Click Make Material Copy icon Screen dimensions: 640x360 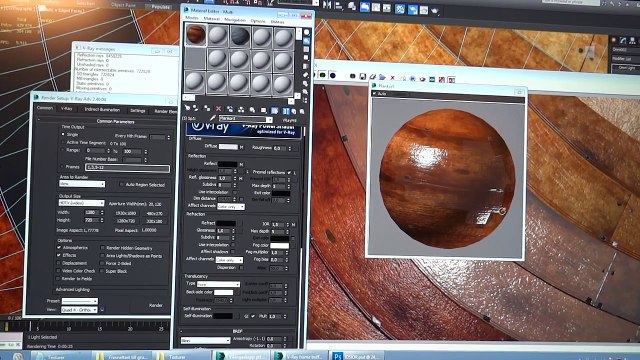[x=230, y=109]
